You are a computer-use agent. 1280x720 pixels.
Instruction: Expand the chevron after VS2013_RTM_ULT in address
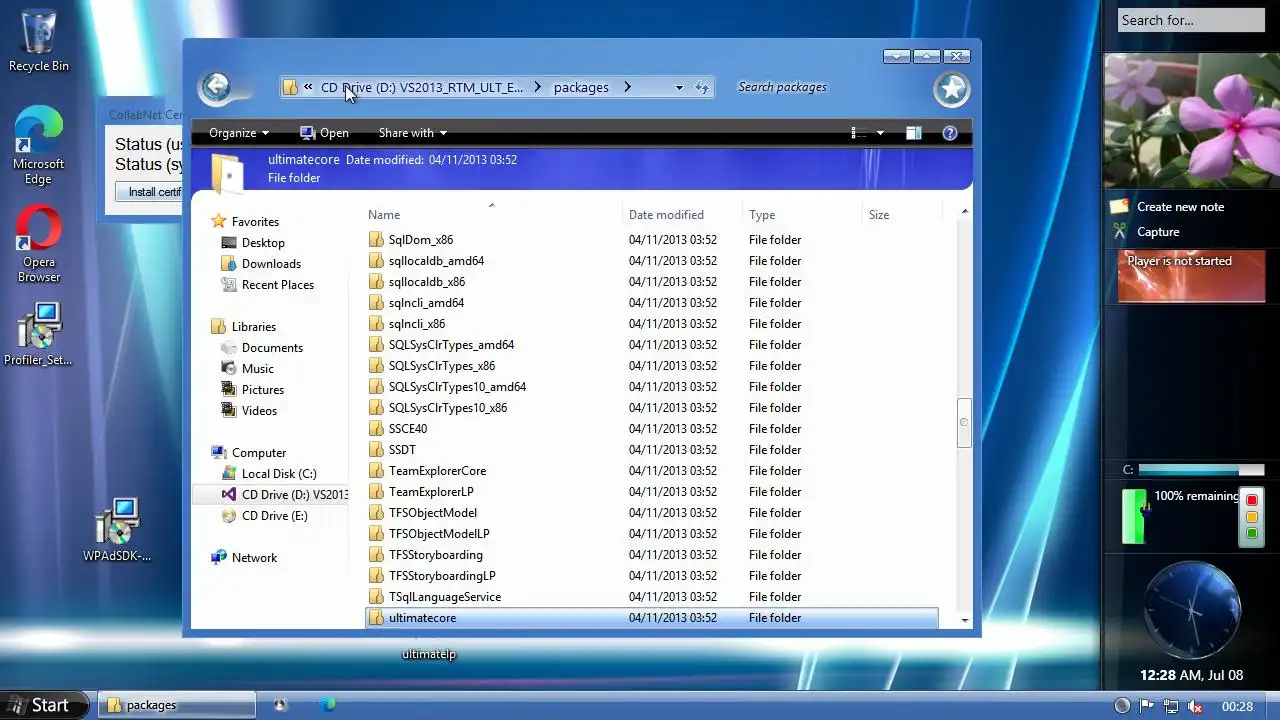click(x=538, y=87)
